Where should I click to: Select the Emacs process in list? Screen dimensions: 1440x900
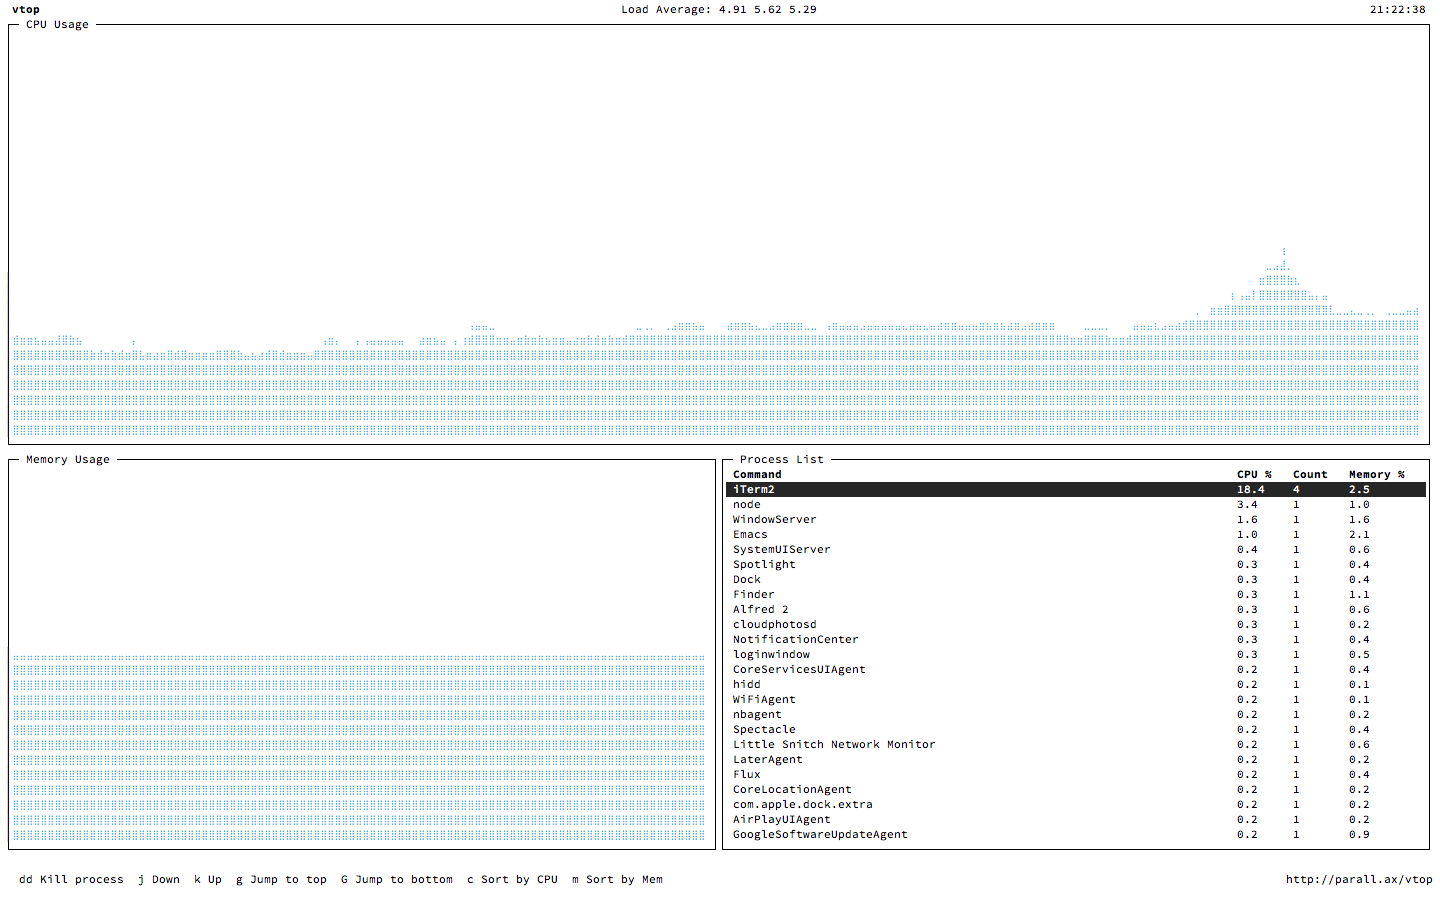1076,535
